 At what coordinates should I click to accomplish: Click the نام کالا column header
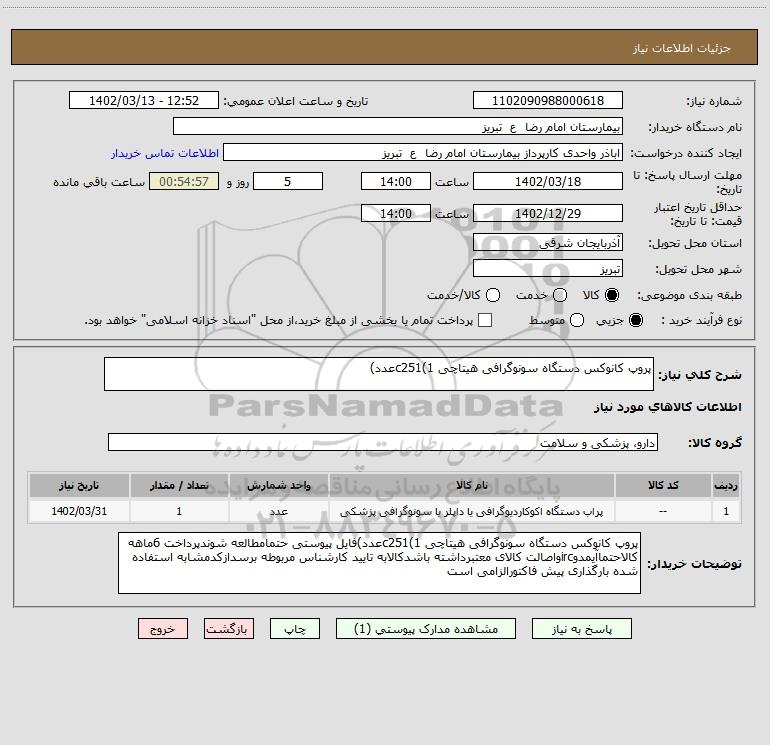pos(471,486)
